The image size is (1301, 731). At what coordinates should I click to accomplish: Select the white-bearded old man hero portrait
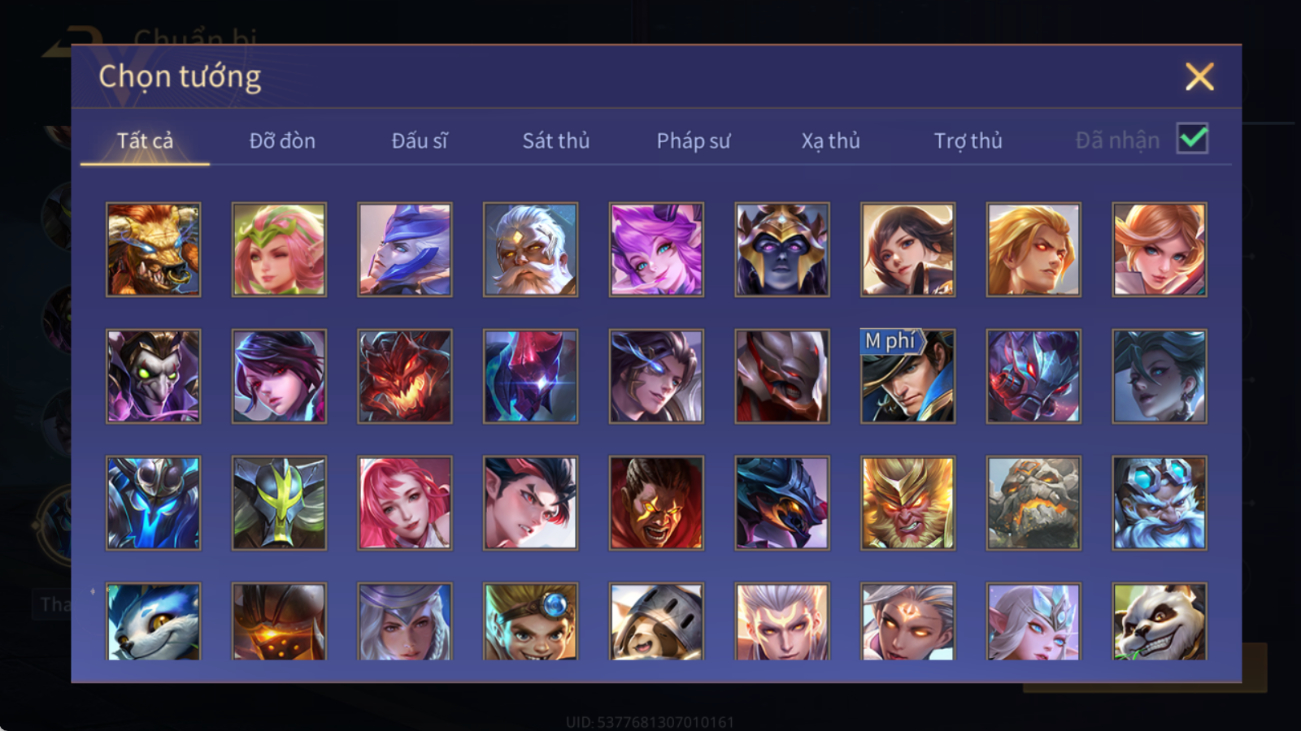(x=530, y=249)
